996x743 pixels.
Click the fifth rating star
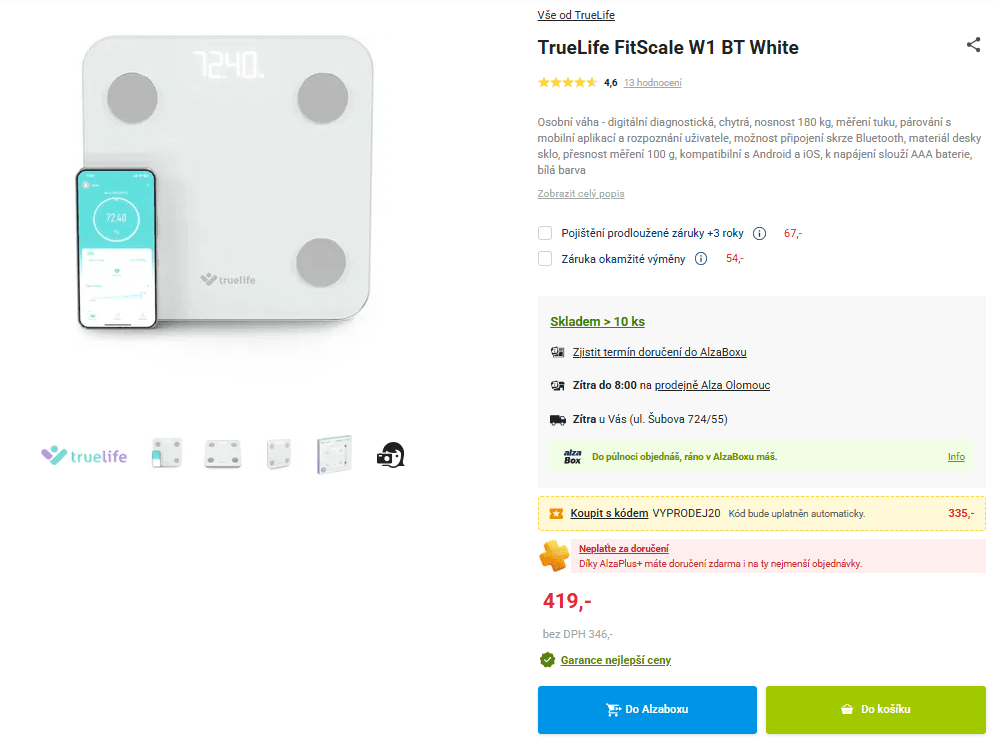pos(591,82)
